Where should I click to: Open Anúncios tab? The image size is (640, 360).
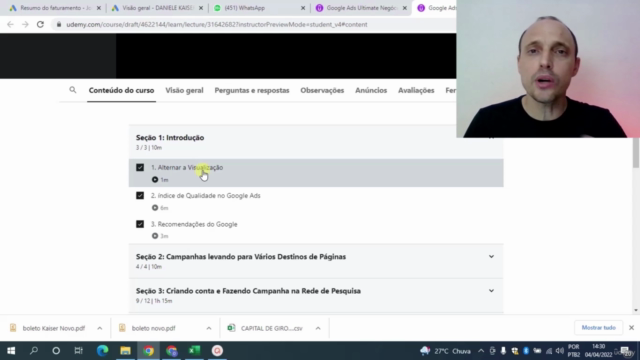point(371,91)
